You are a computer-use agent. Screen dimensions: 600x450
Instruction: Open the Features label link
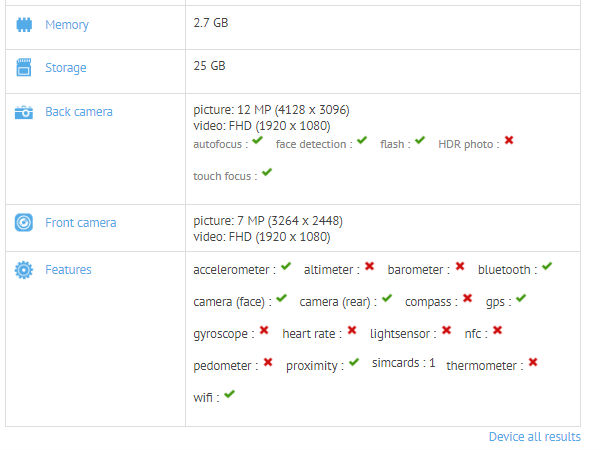pos(68,270)
